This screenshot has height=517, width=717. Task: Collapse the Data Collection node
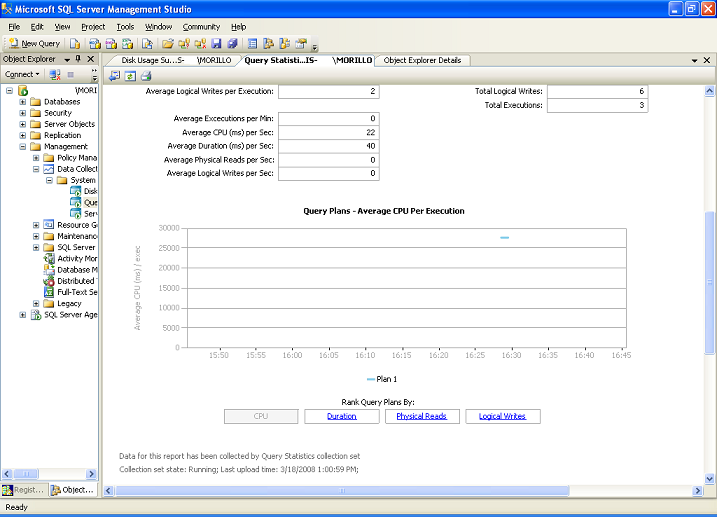36,169
